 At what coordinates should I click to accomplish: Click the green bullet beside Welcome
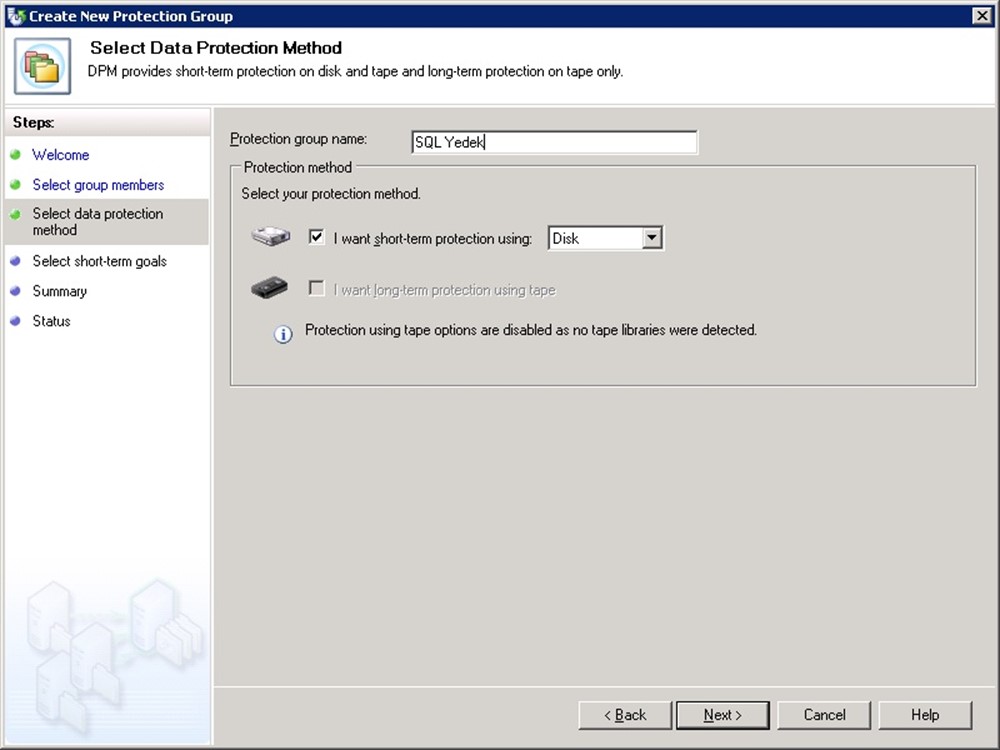15,155
